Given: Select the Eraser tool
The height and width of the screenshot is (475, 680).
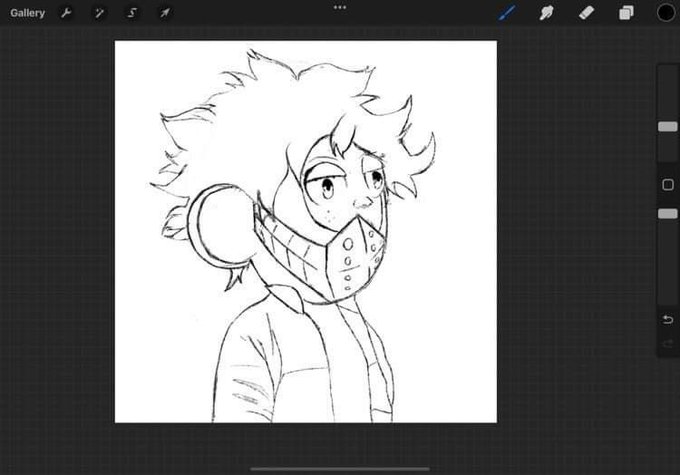Looking at the screenshot, I should click(586, 13).
